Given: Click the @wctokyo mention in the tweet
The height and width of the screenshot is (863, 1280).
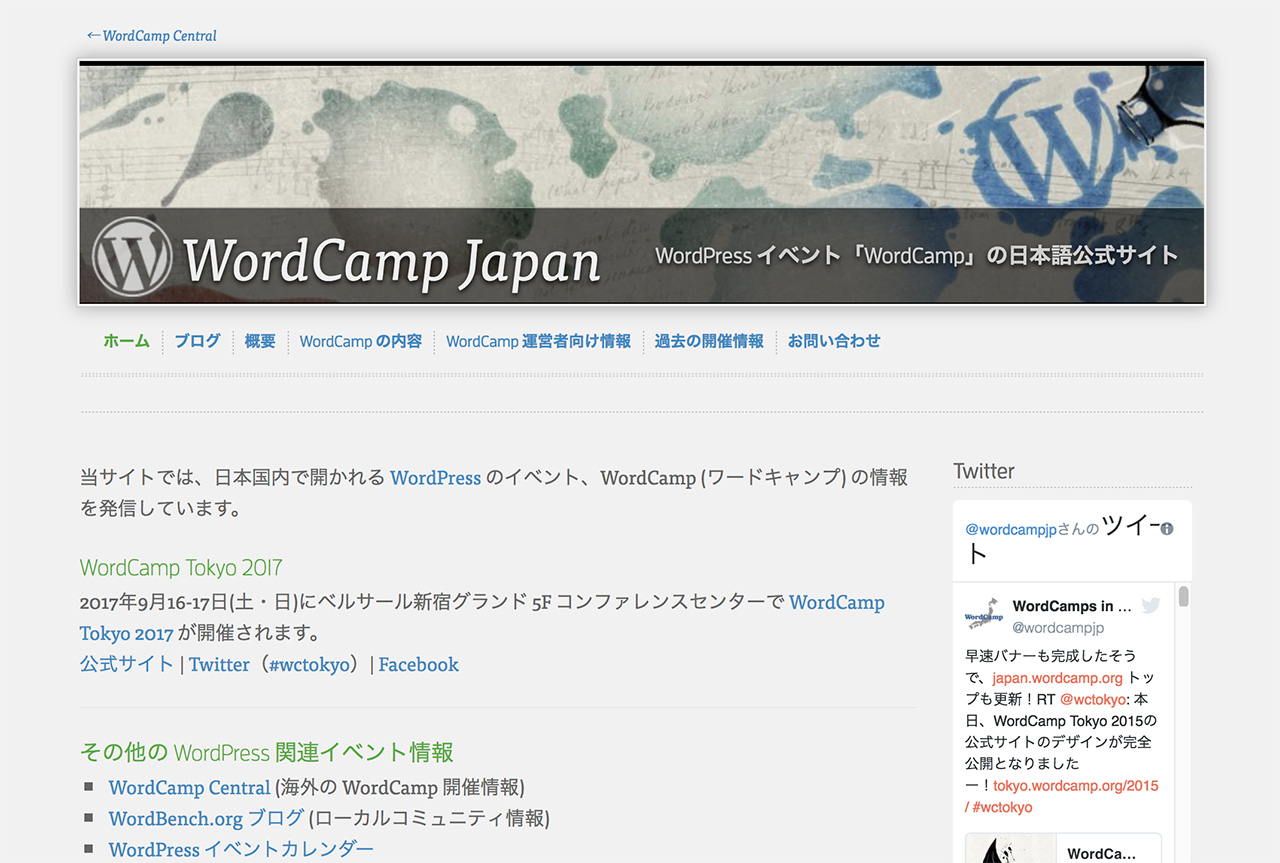Looking at the screenshot, I should 1093,700.
